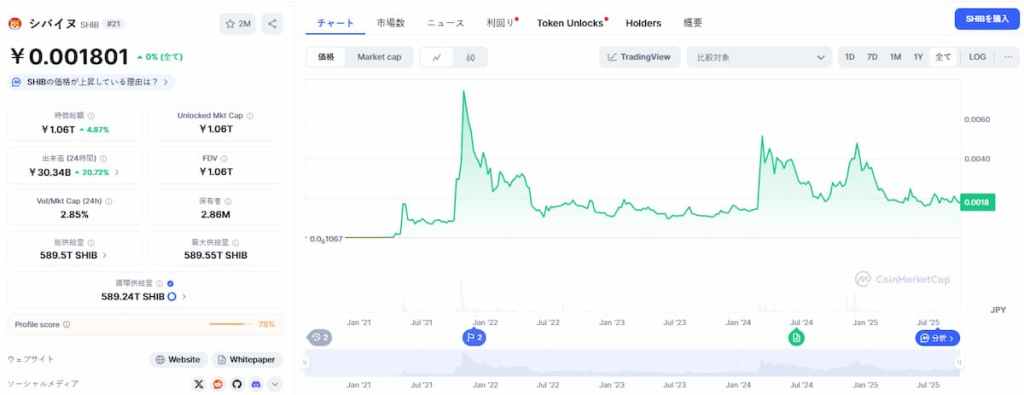The height and width of the screenshot is (395, 1024).
Task: Click the star watchlist icon
Action: tap(230, 24)
